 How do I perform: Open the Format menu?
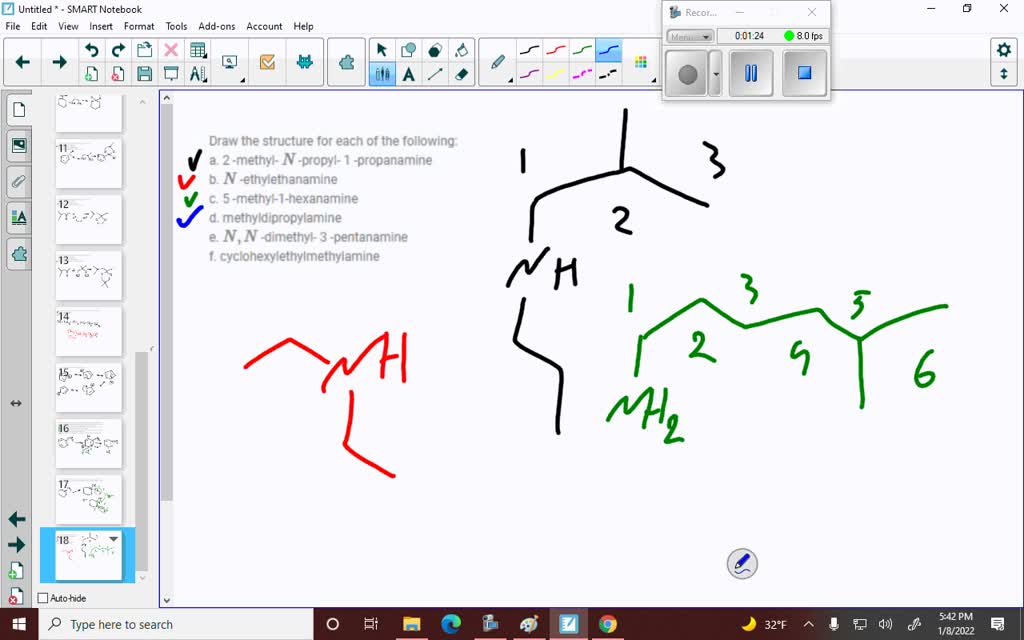pos(139,26)
